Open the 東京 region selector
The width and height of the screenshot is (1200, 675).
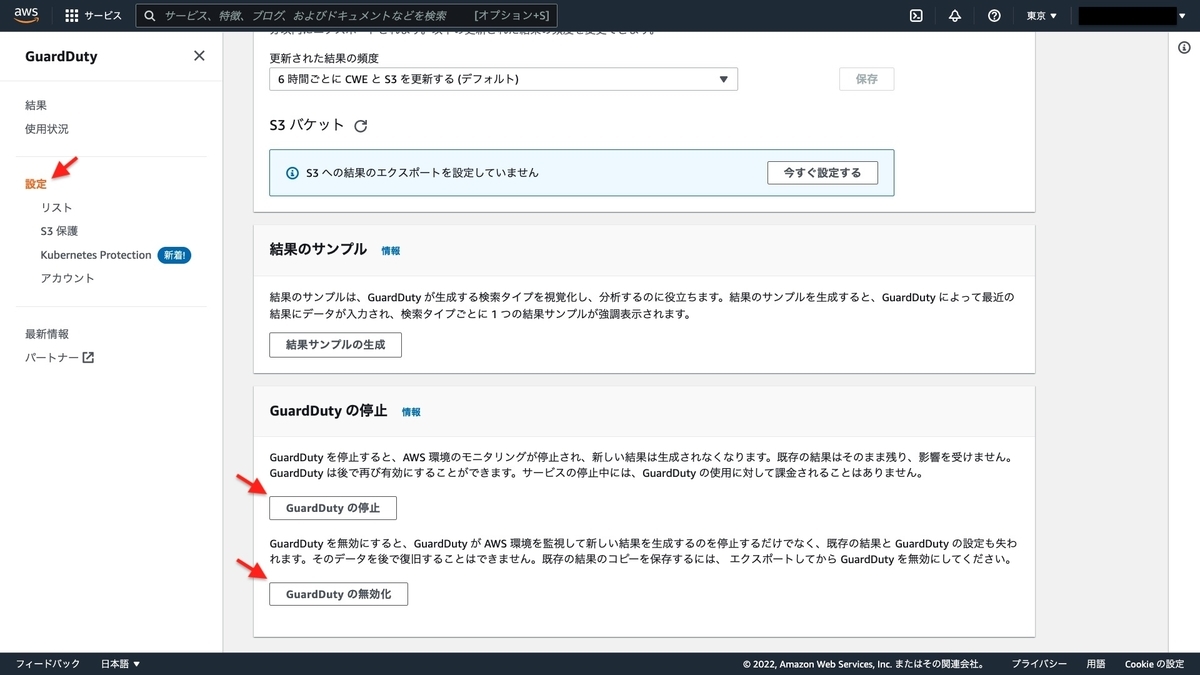(x=1041, y=15)
